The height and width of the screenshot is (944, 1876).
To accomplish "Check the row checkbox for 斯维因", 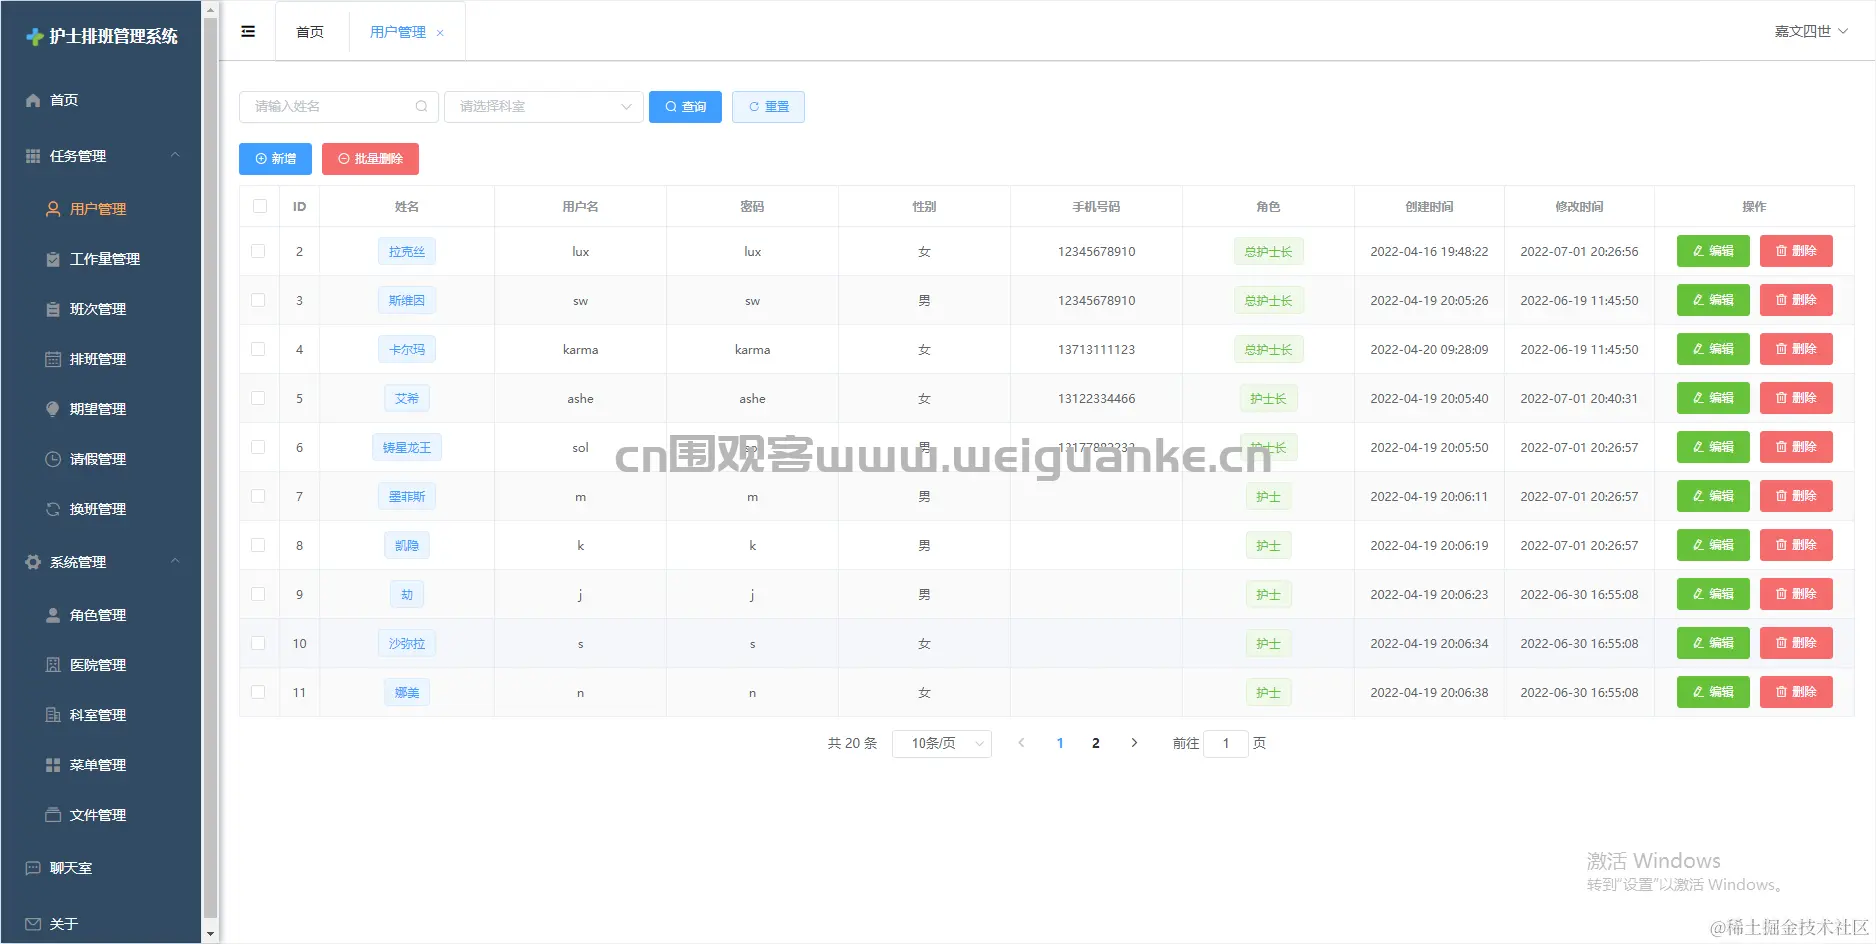I will 258,300.
